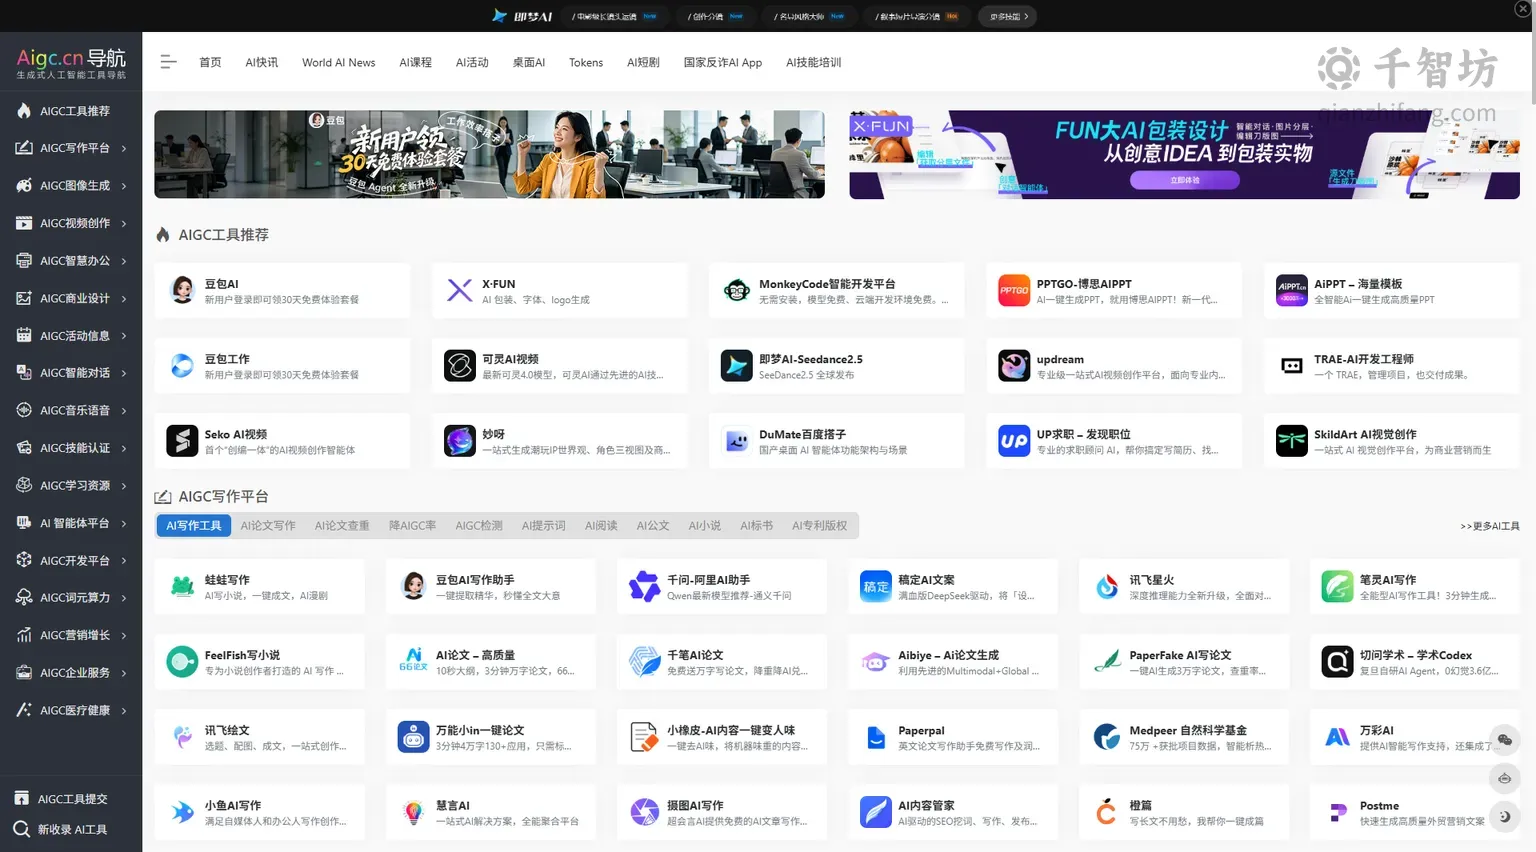Open the 笔灵AI写作 icon
The image size is (1536, 852).
(1337, 587)
